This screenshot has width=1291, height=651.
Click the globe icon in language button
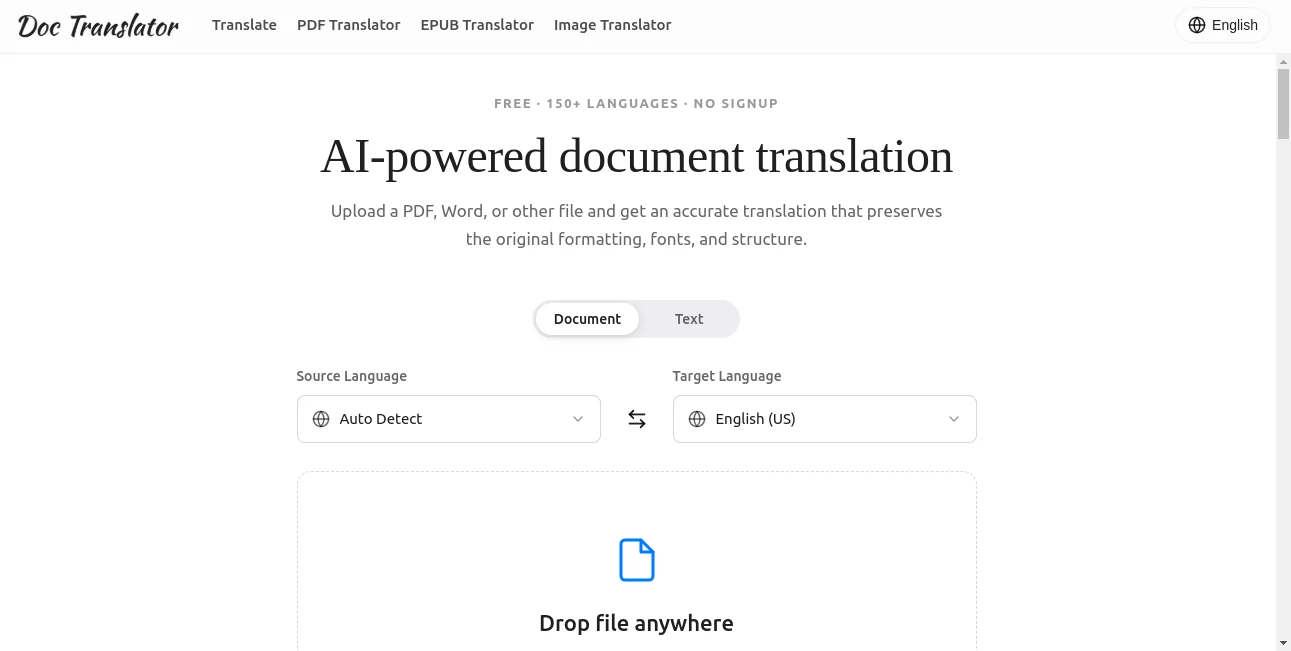[x=1197, y=25]
